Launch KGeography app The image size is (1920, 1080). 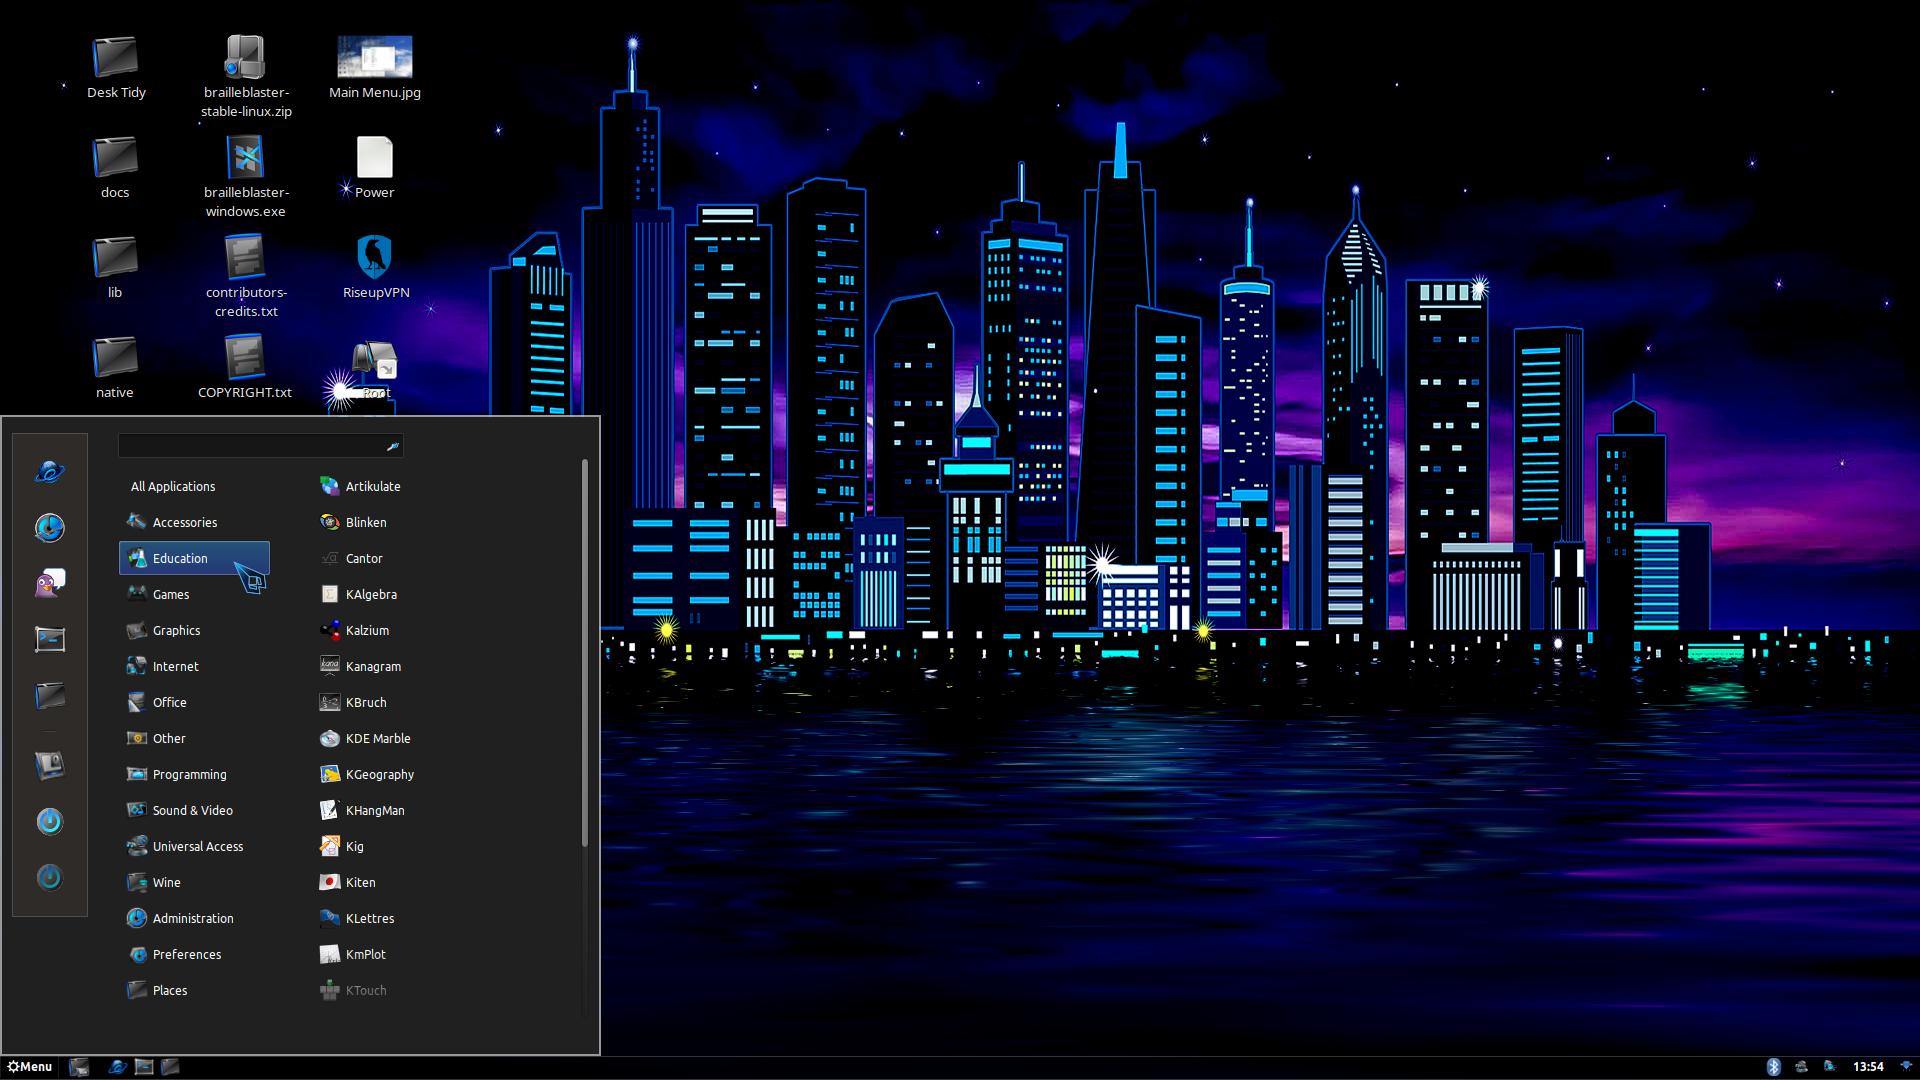pyautogui.click(x=378, y=773)
